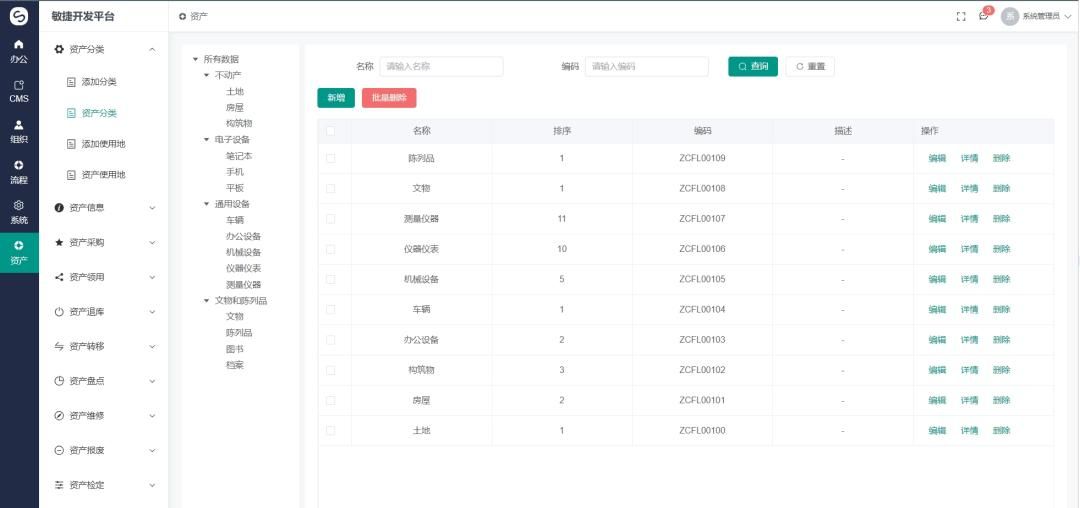Check the 车辆 row checkbox in table
The image size is (1080, 508).
[x=331, y=310]
